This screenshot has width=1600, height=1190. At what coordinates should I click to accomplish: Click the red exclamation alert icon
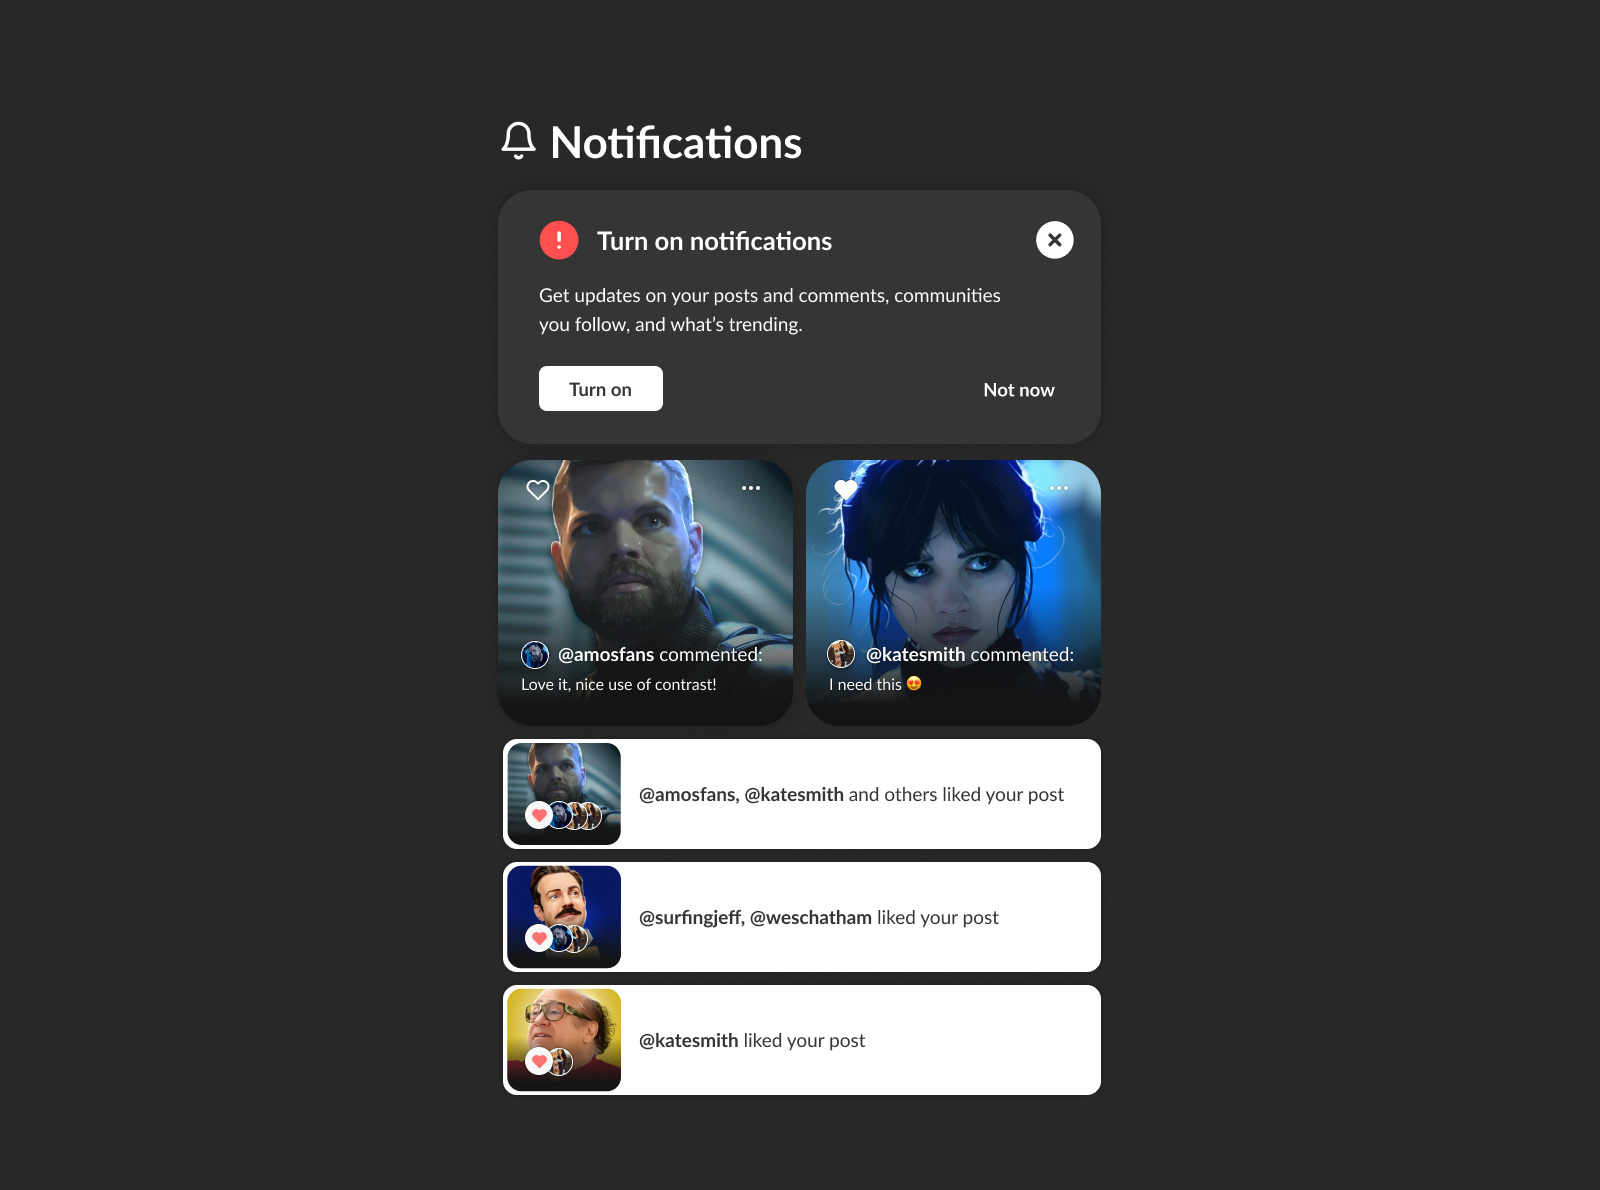click(559, 240)
